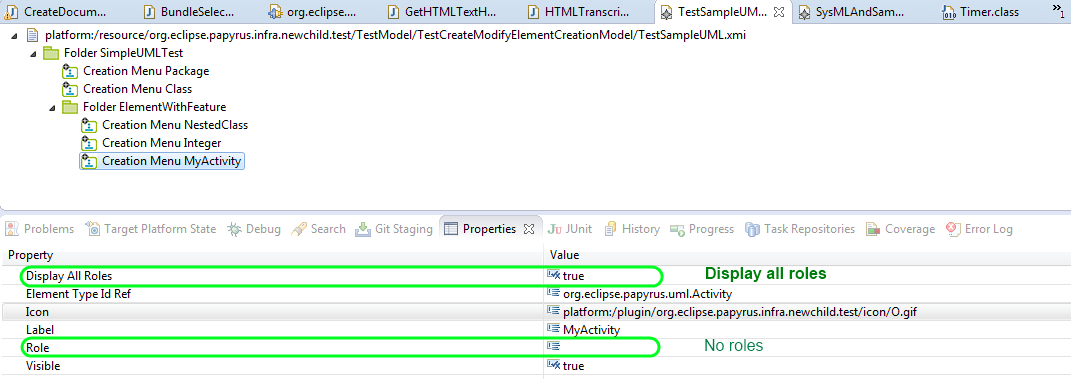The image size is (1071, 379).
Task: Click the Property column header
Action: [273, 255]
